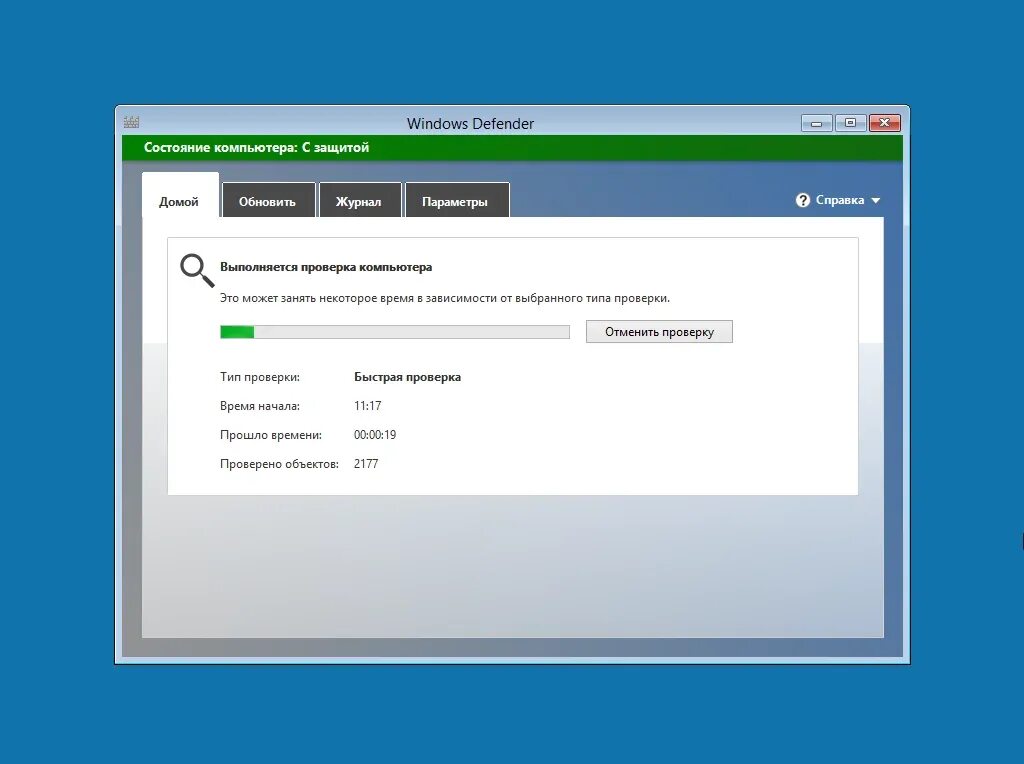Click the Windows Defender title bar app icon
Screen dimensions: 1024x764
[131, 122]
